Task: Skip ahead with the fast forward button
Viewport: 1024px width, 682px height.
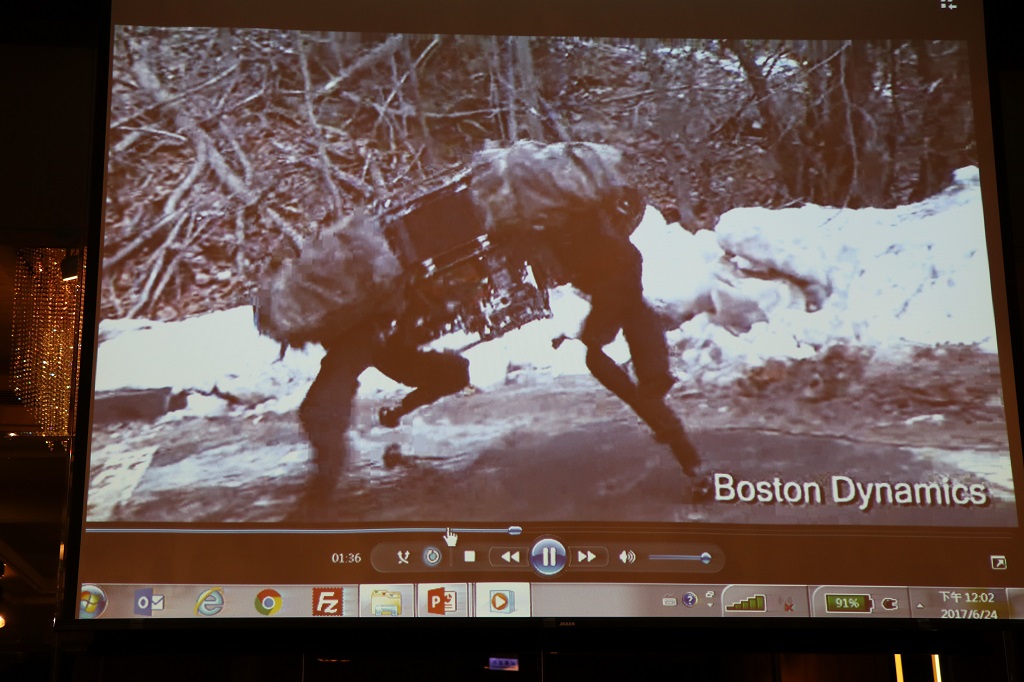Action: tap(587, 557)
